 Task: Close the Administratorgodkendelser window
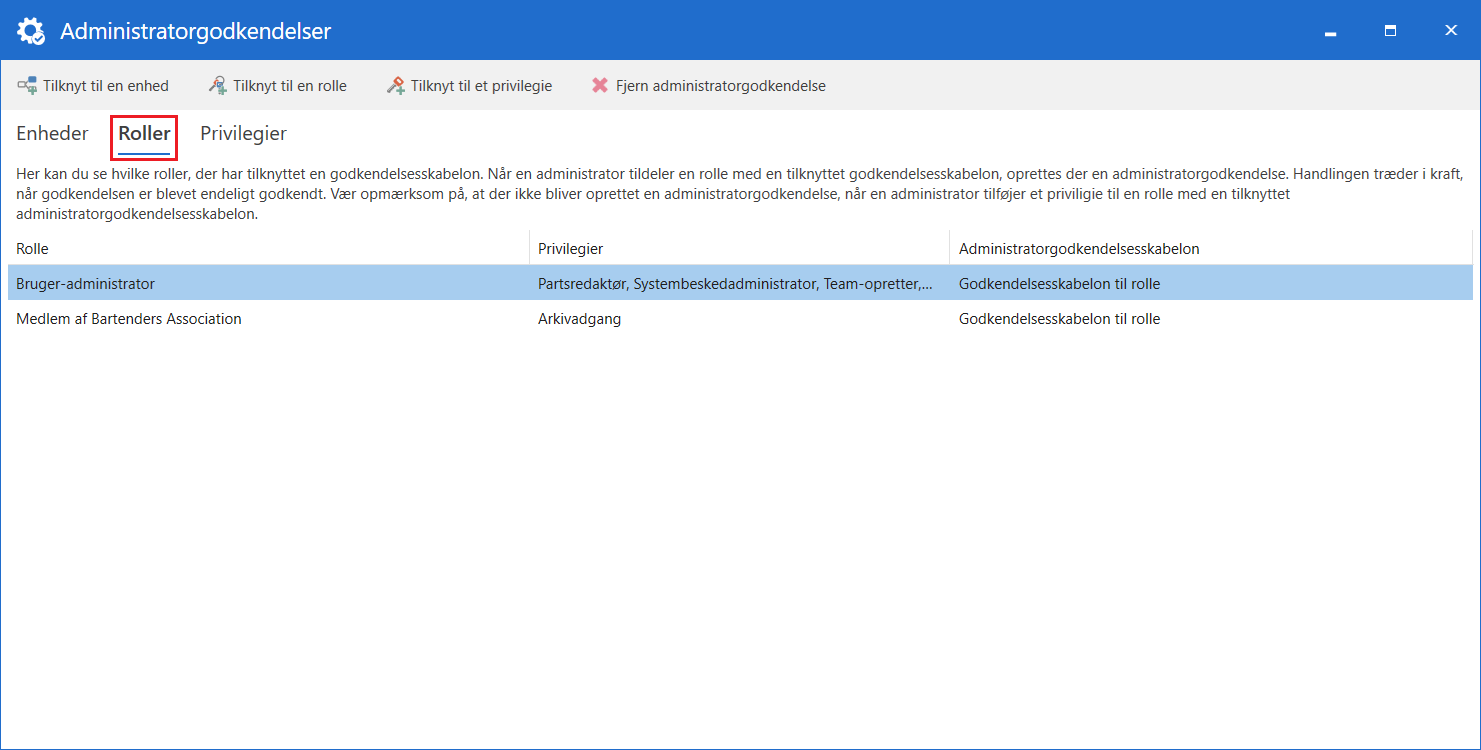[x=1450, y=31]
